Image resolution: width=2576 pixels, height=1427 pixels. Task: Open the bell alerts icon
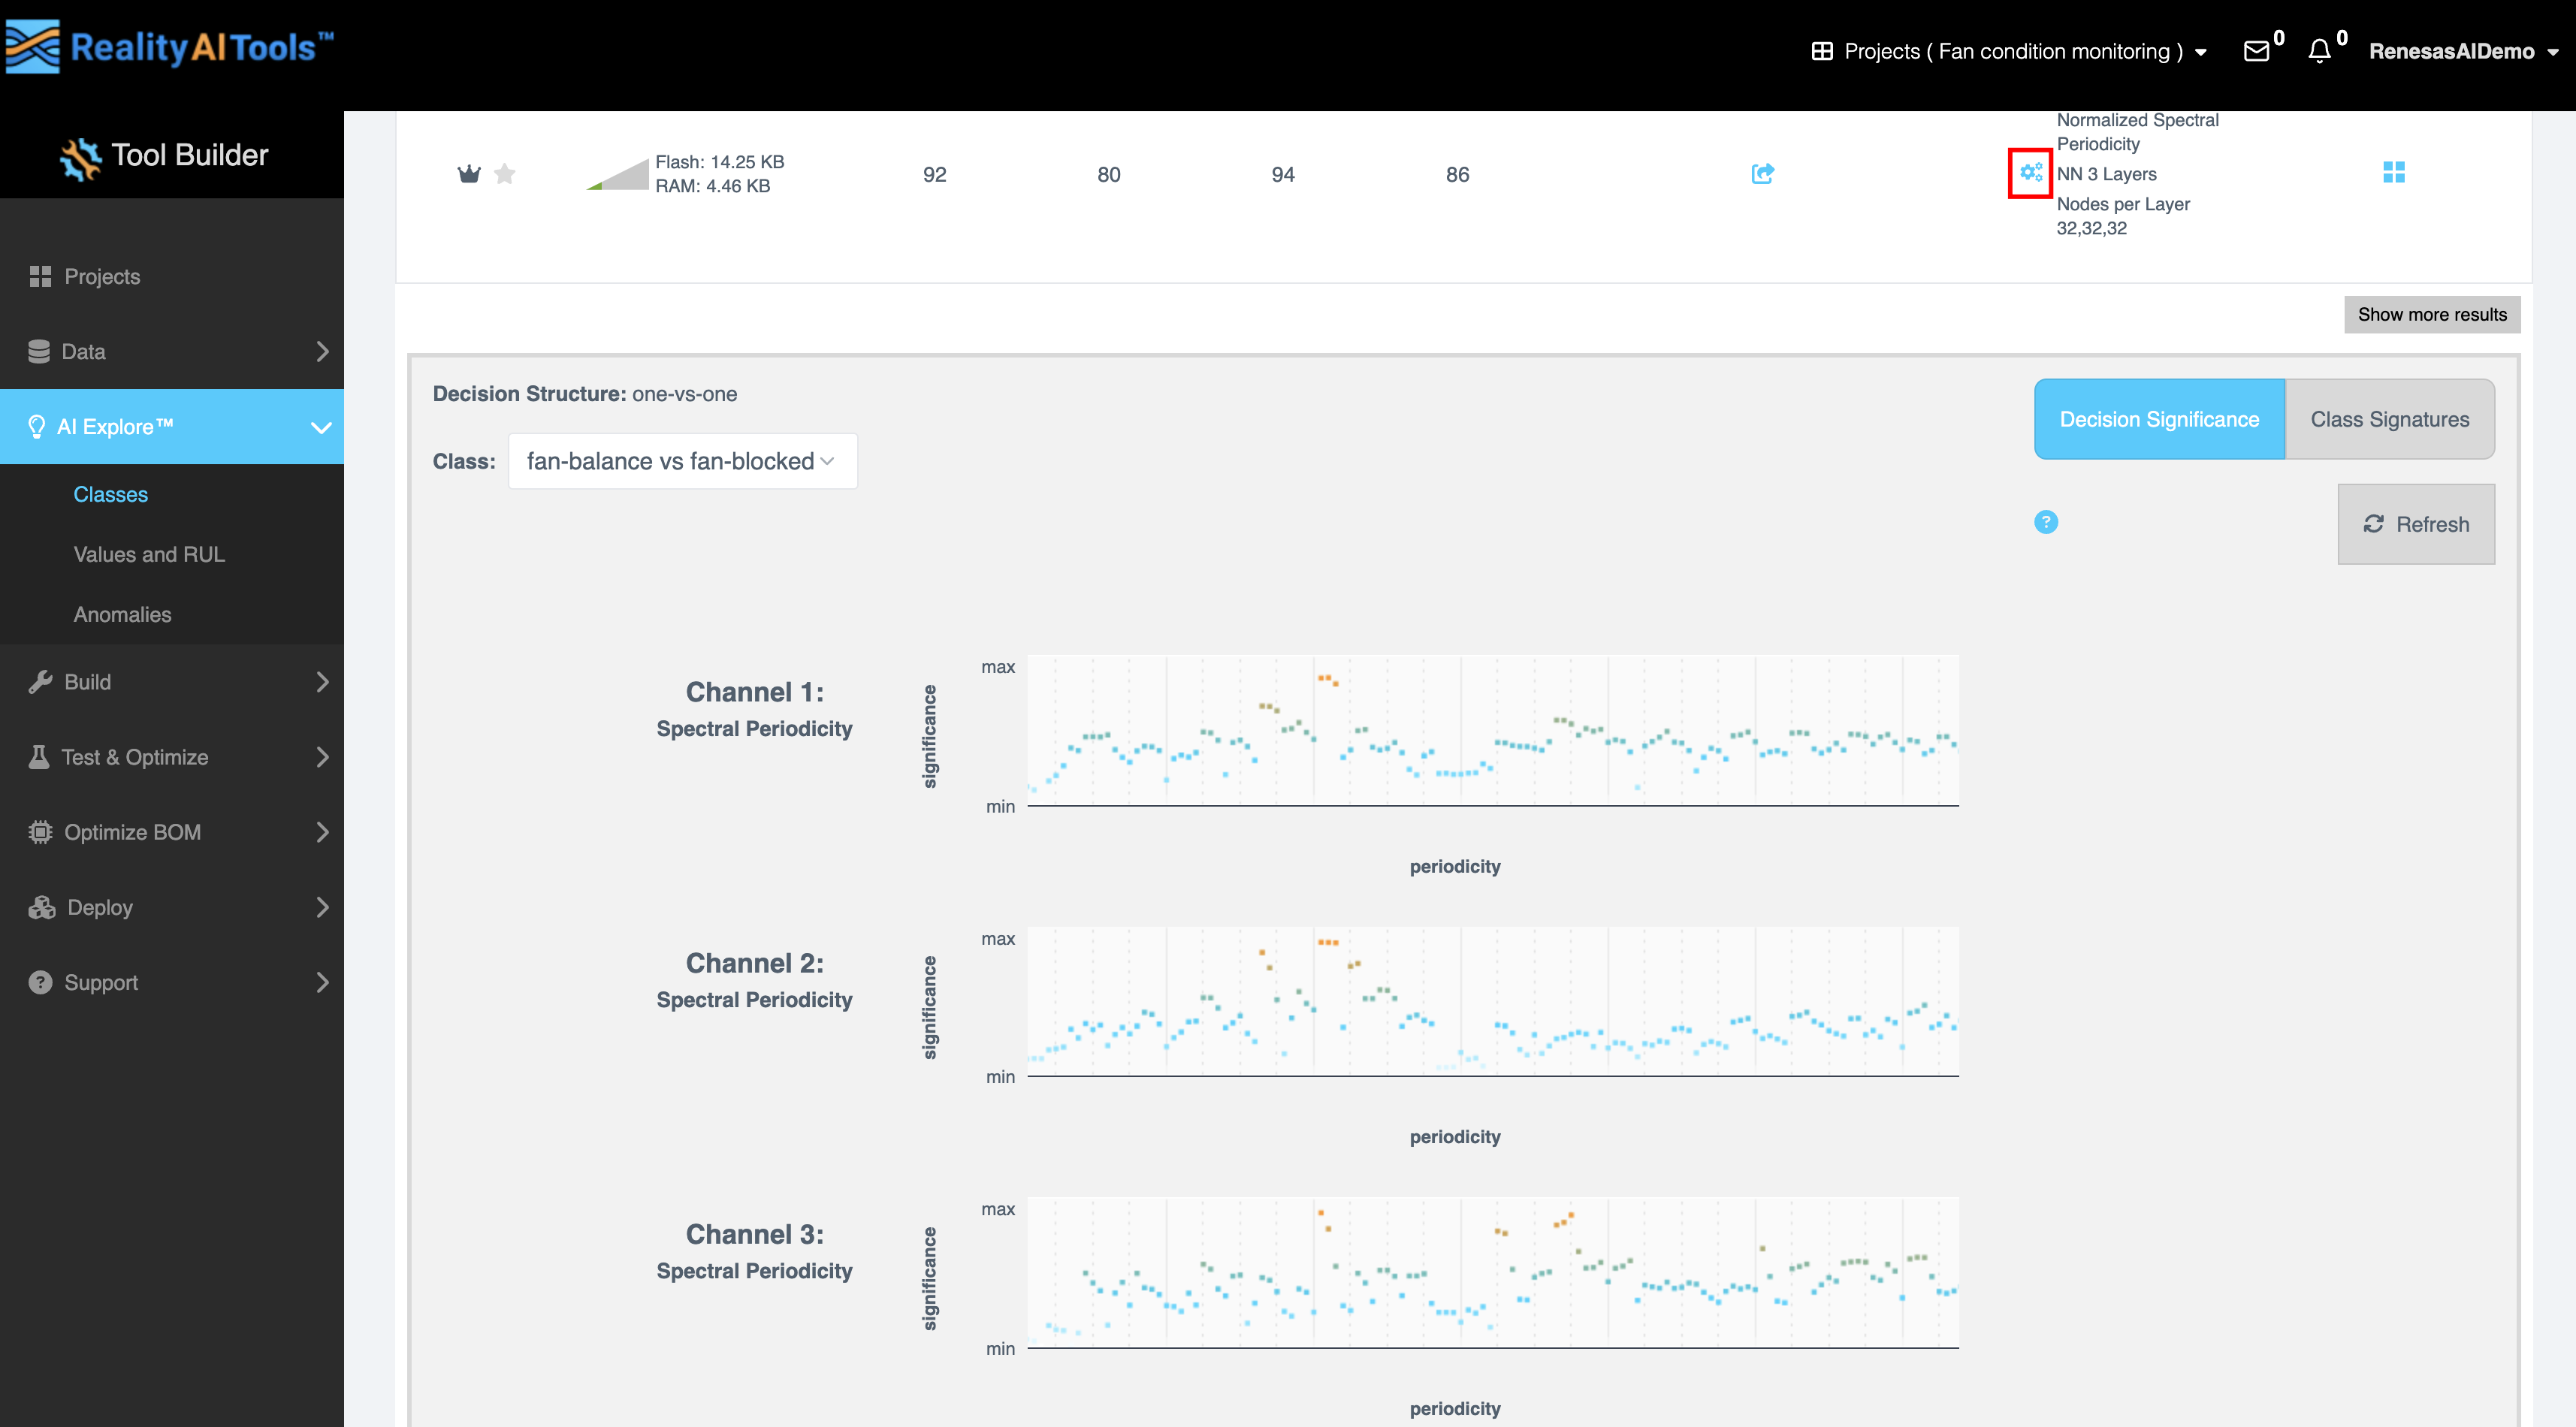tap(2319, 51)
